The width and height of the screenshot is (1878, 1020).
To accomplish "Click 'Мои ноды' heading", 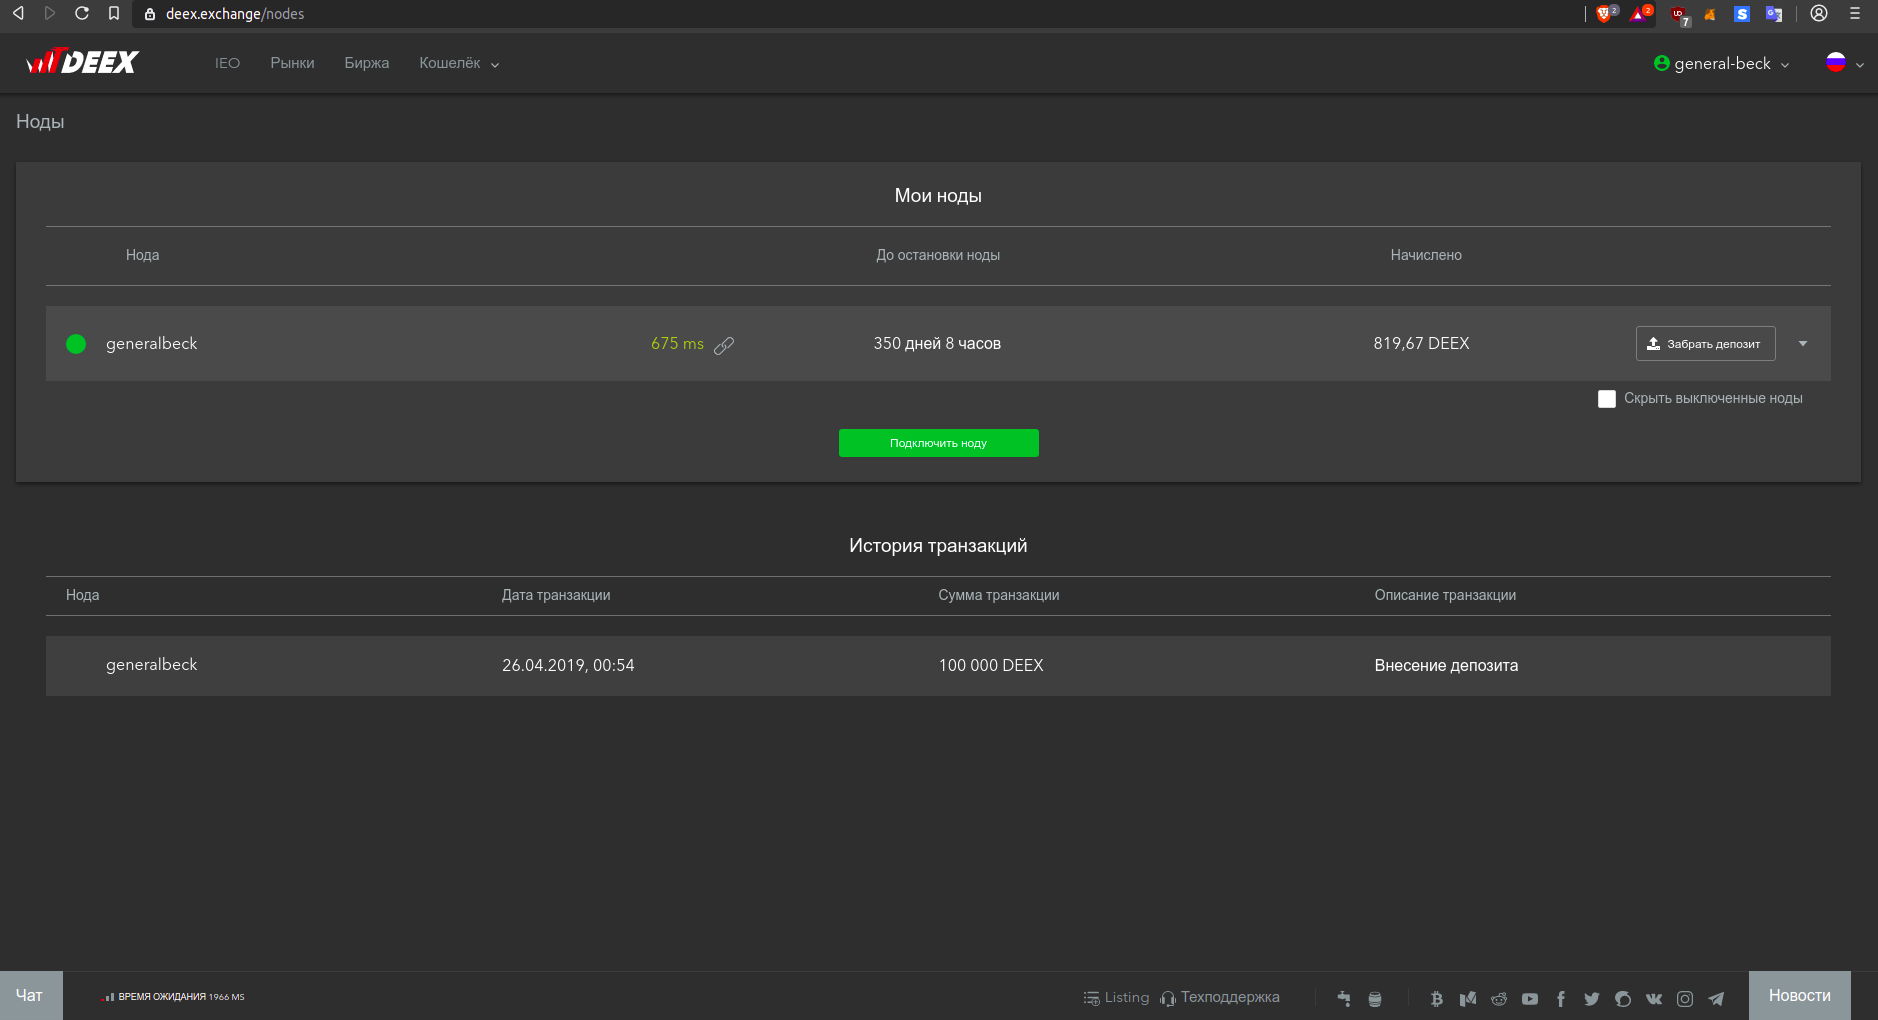I will [938, 196].
